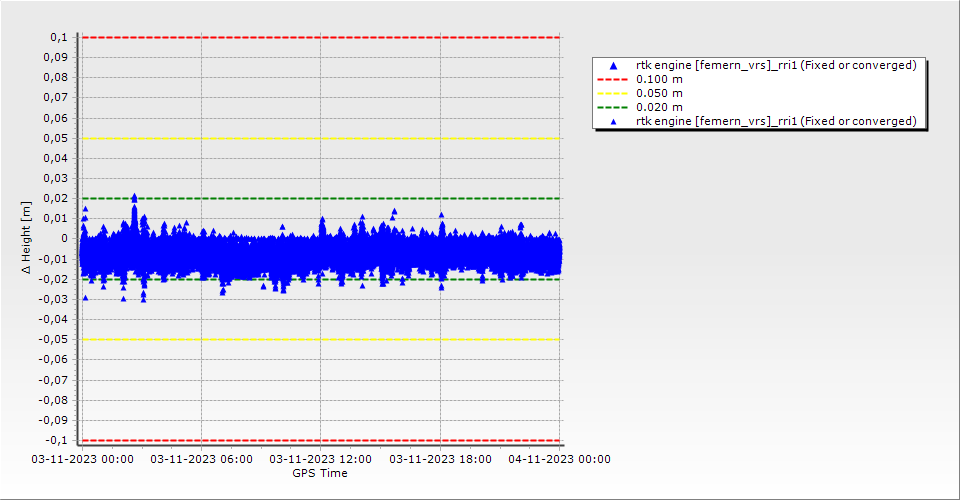The width and height of the screenshot is (960, 500).
Task: Click the first rtk engine legend text
Action: [x=776, y=65]
